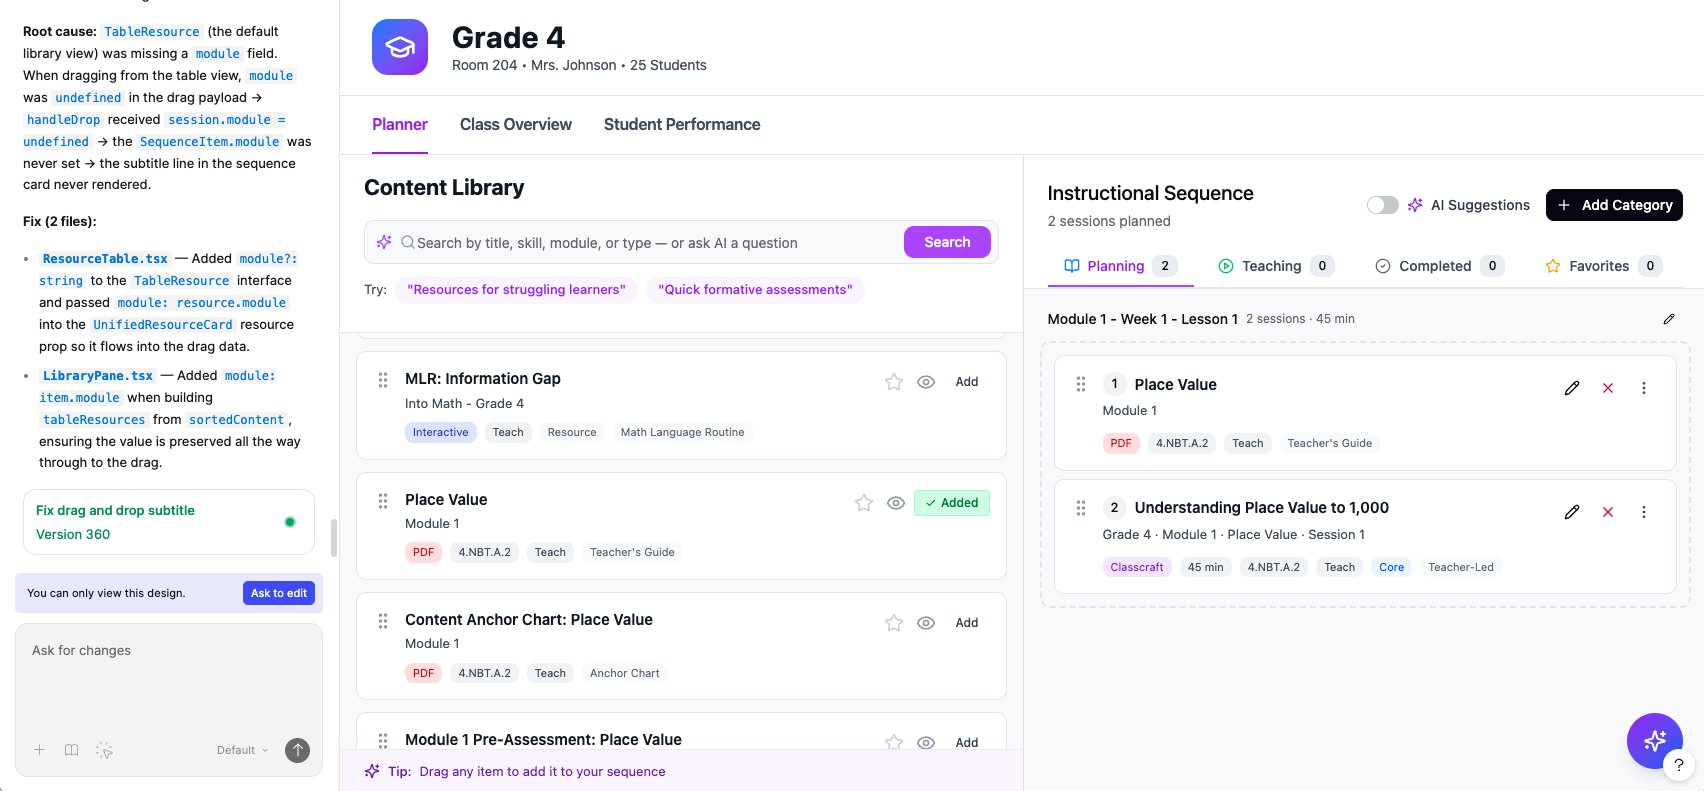1704x791 pixels.
Task: Preview the MLR: Information Gap resource
Action: coord(926,382)
